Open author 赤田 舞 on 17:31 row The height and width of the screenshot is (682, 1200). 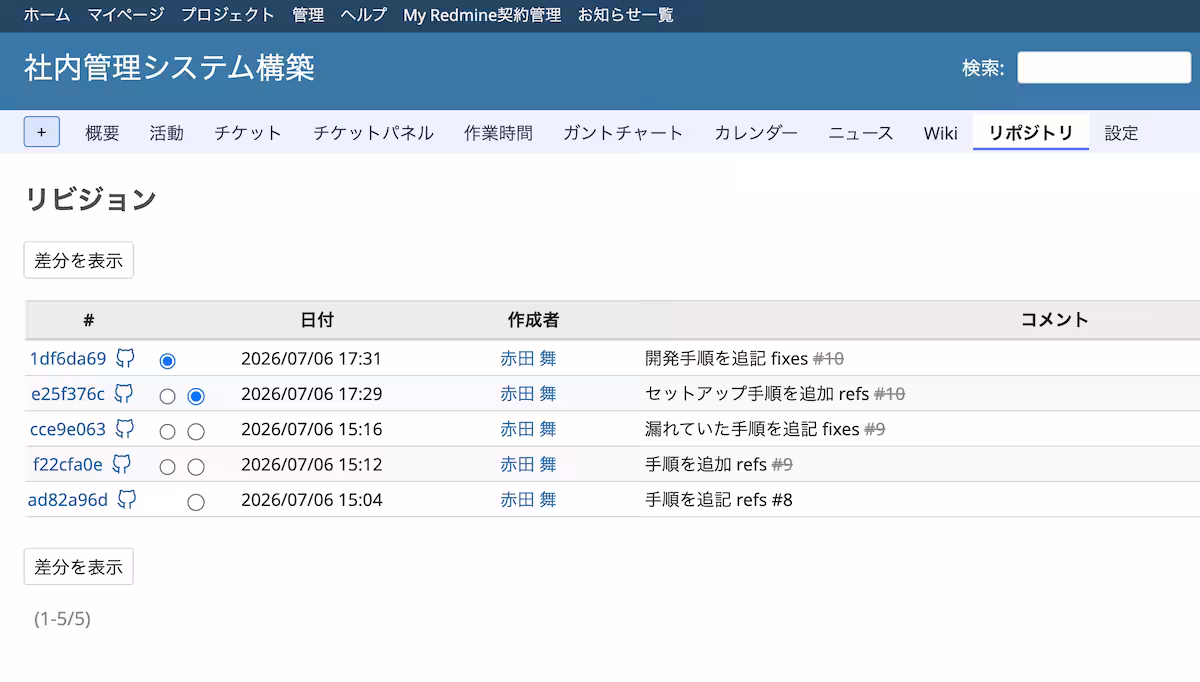point(528,358)
